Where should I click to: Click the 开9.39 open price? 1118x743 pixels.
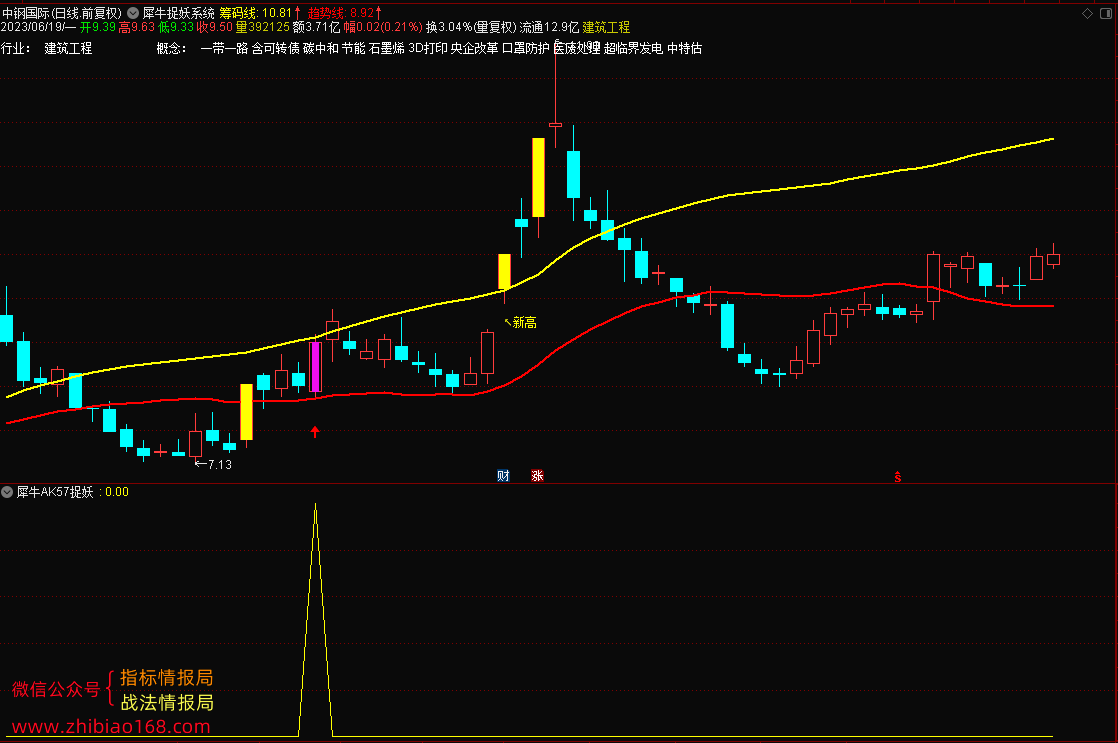point(98,27)
